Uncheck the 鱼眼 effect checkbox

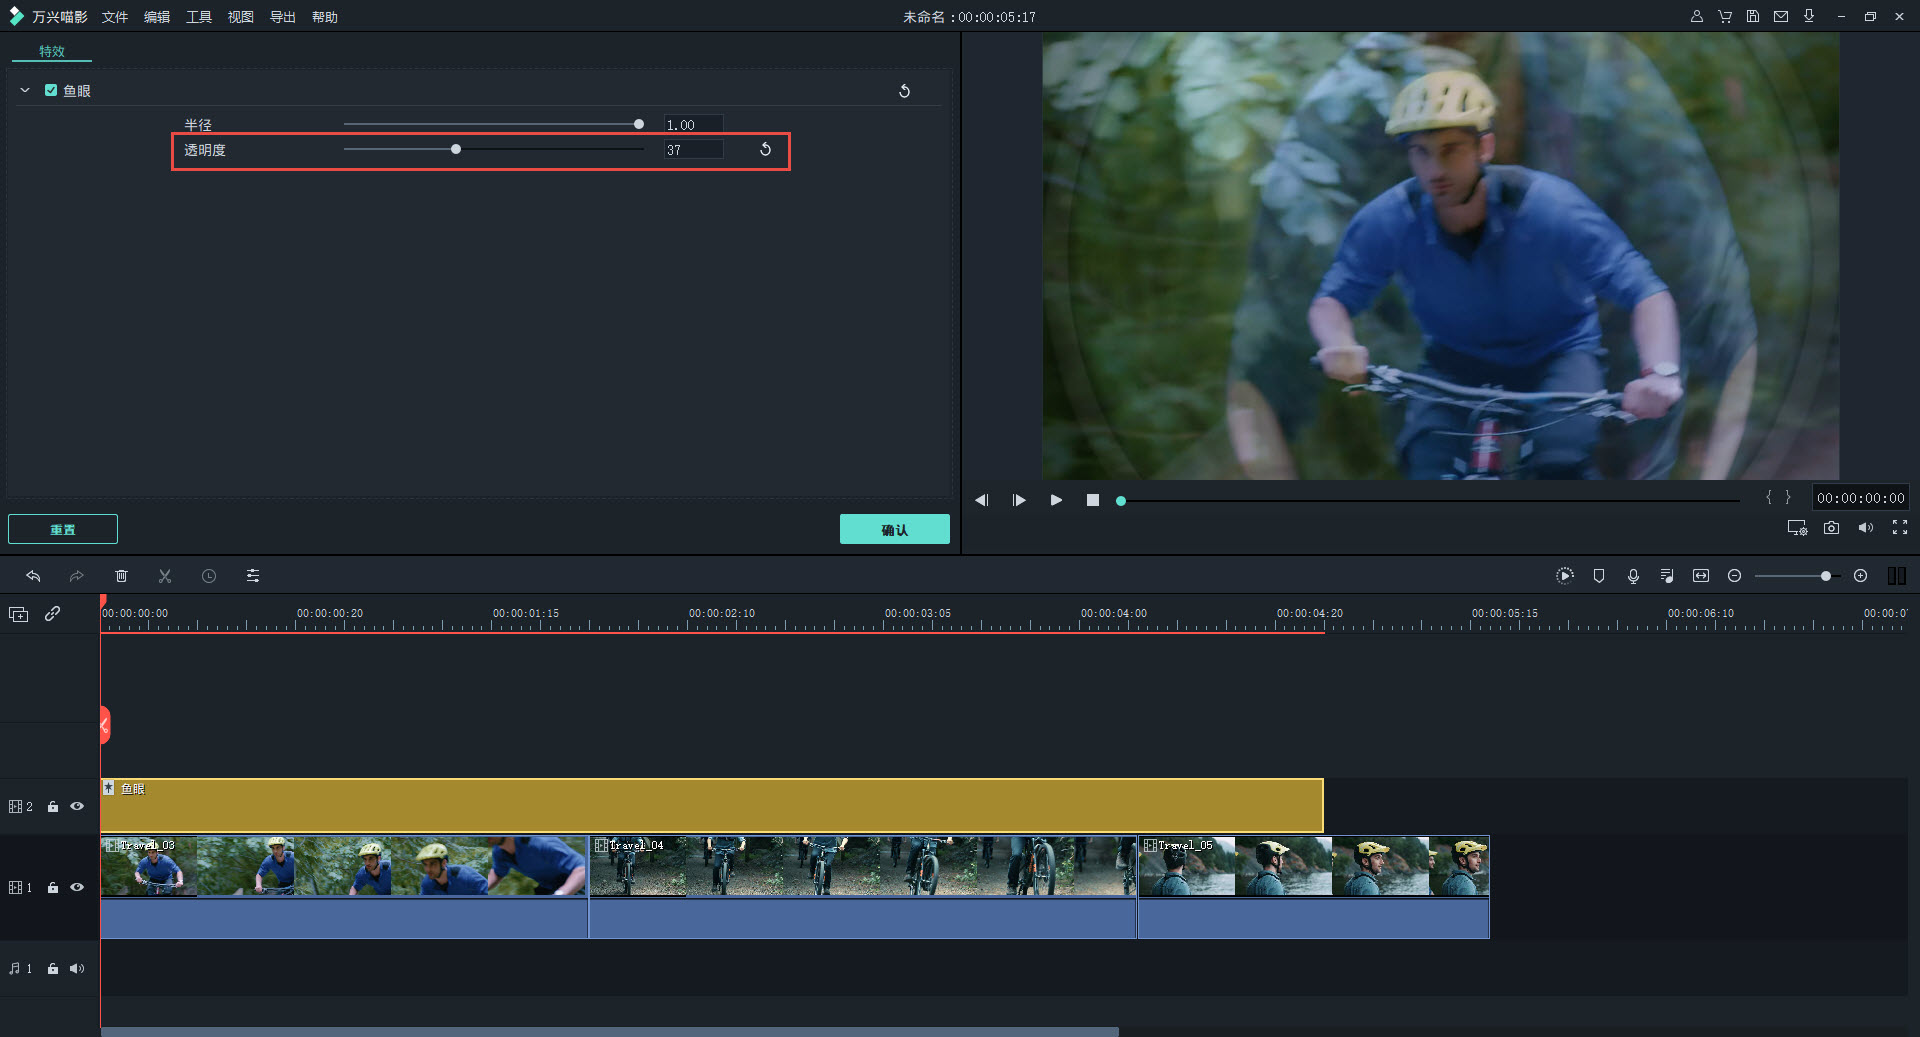51,90
